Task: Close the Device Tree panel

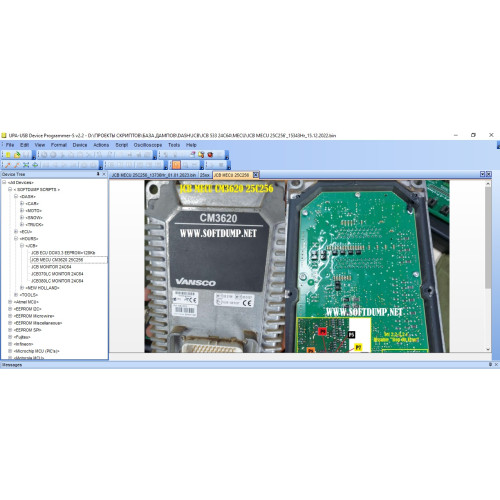Action: [x=104, y=174]
